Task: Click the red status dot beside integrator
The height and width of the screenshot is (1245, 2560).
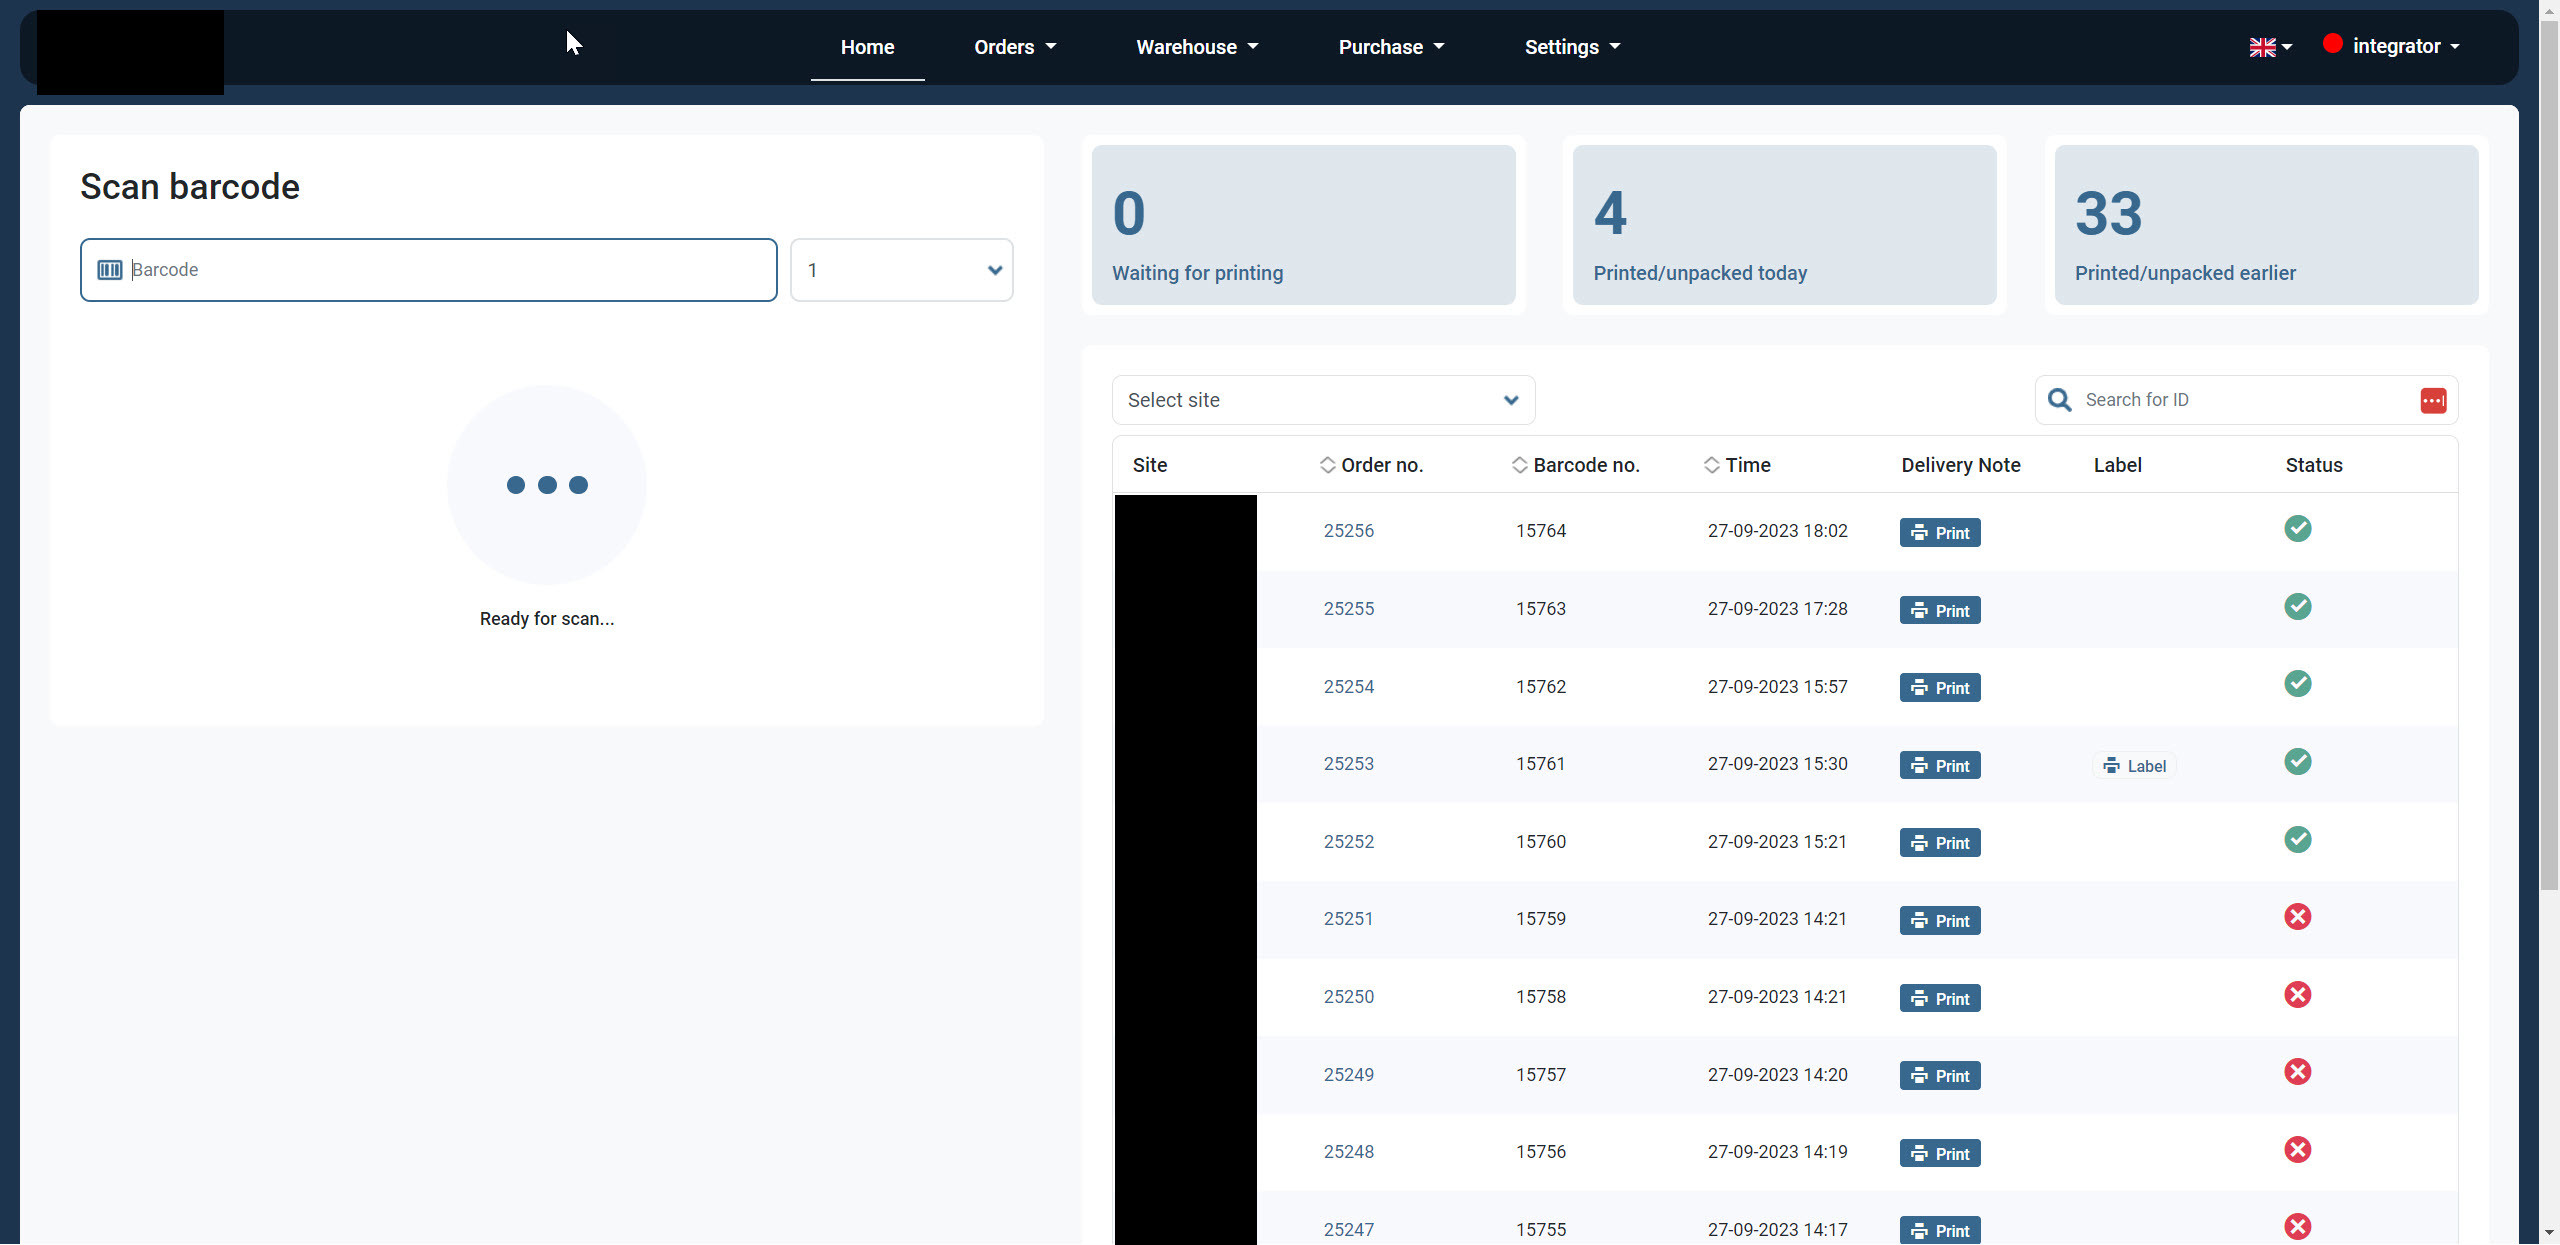Action: (x=2332, y=44)
